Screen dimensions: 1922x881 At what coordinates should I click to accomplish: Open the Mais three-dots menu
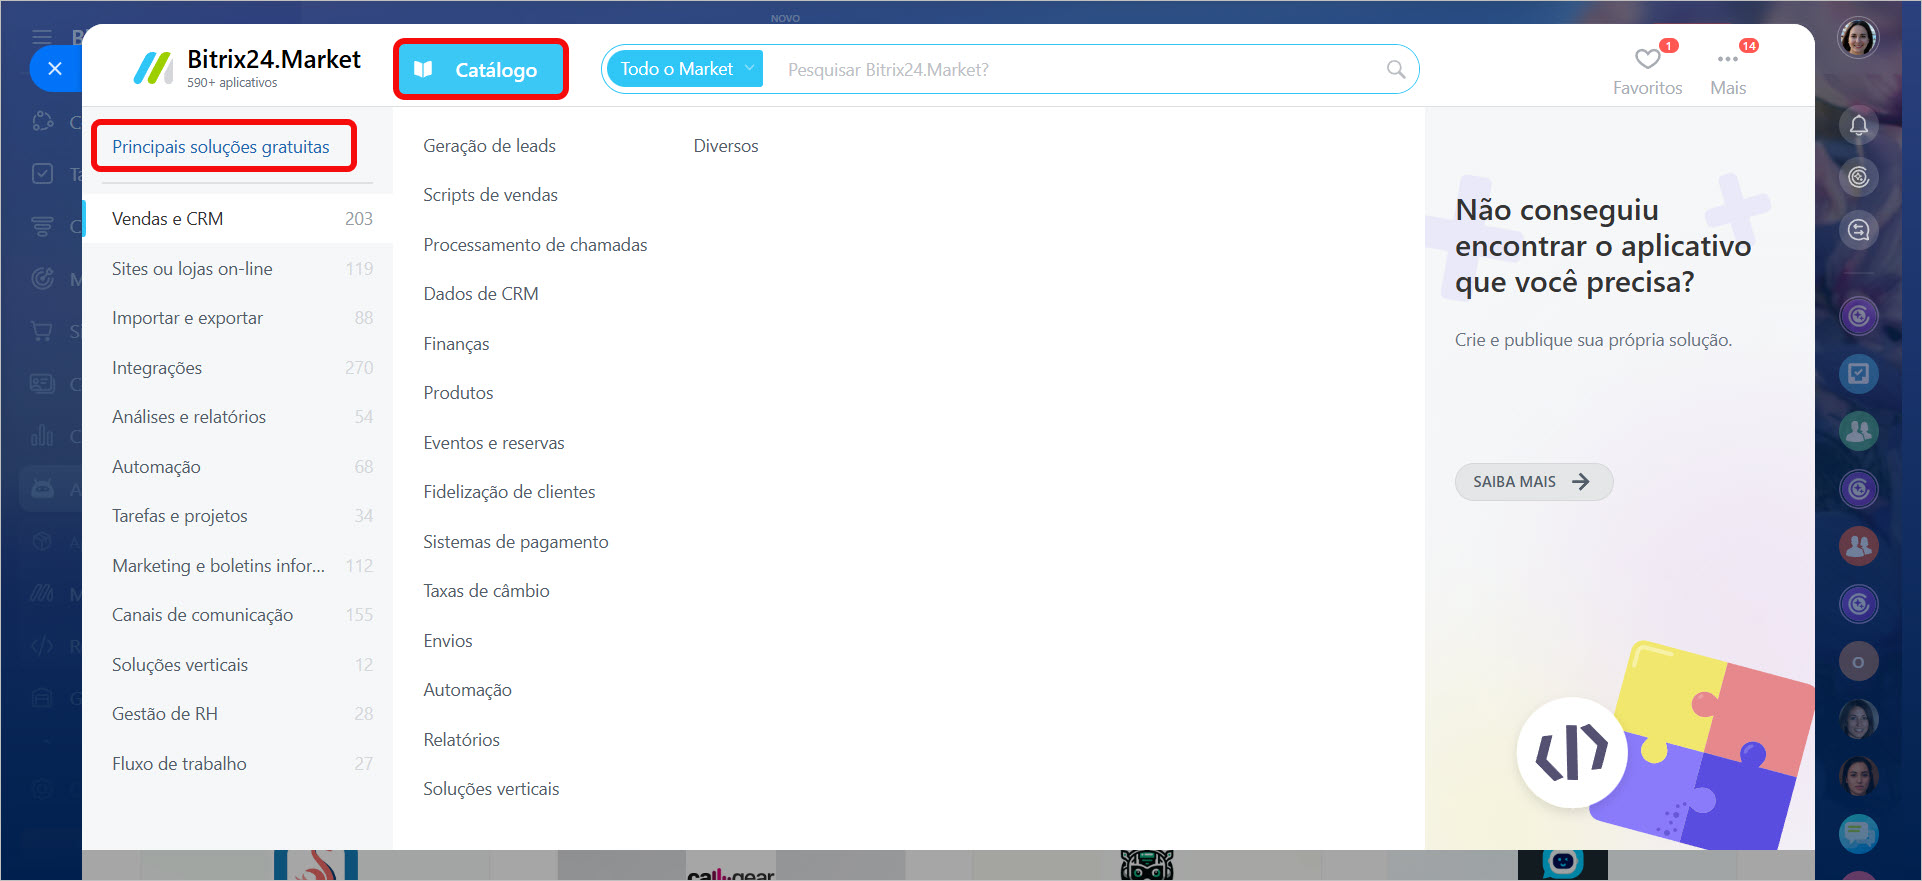[1727, 59]
